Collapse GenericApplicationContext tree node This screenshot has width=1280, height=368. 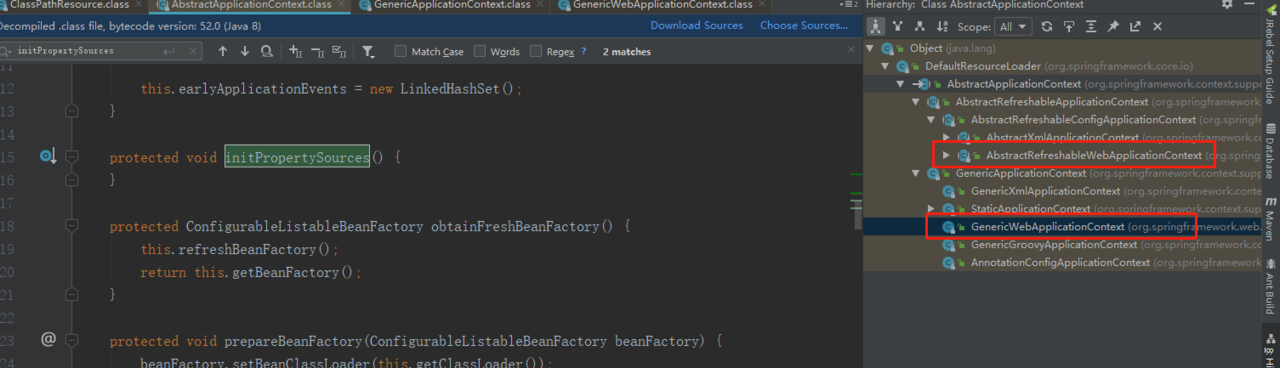pyautogui.click(x=916, y=173)
